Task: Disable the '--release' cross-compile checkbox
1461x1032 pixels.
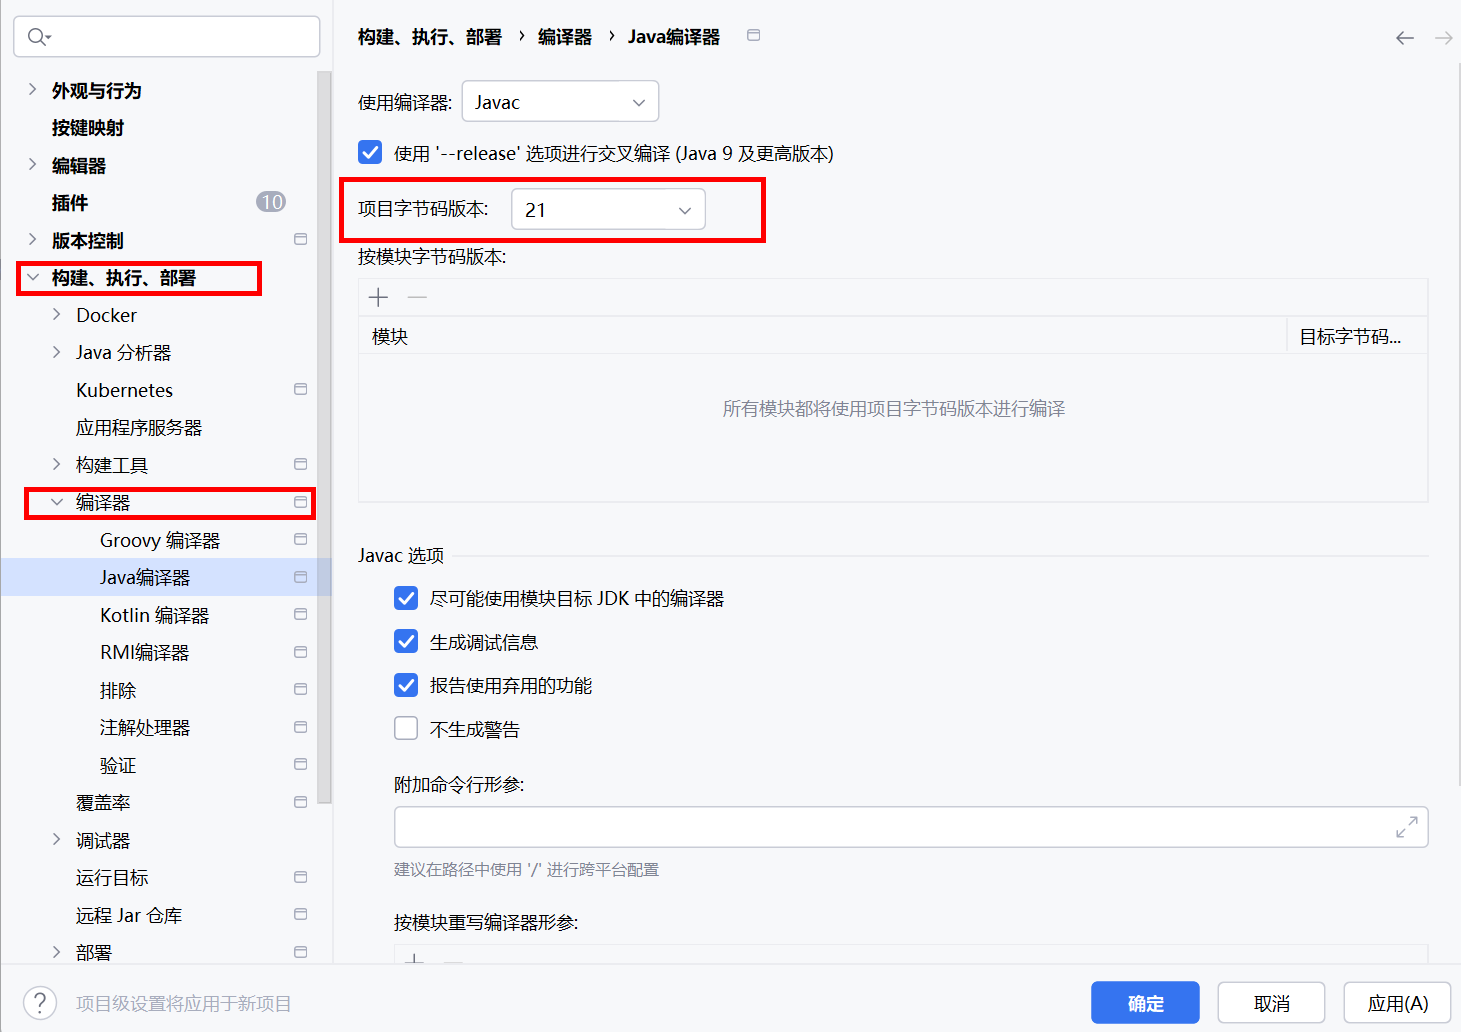Action: pos(370,153)
